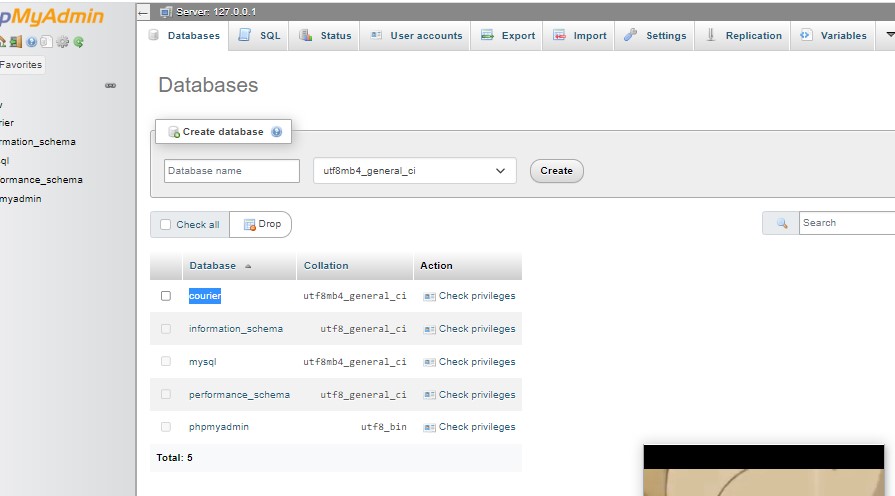895x496 pixels.
Task: Expand the More tabs dropdown arrow
Action: coord(887,35)
